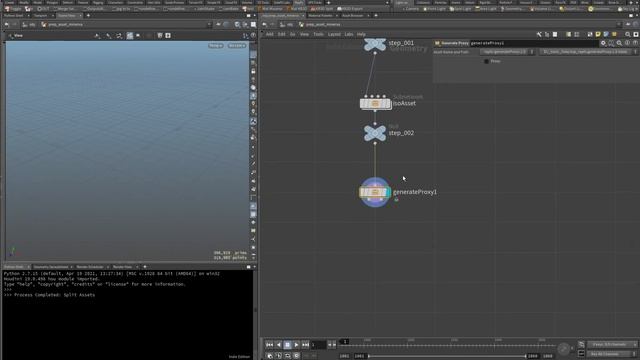Toggle the Proxy checkbox
640x360 pixels.
coord(486,61)
